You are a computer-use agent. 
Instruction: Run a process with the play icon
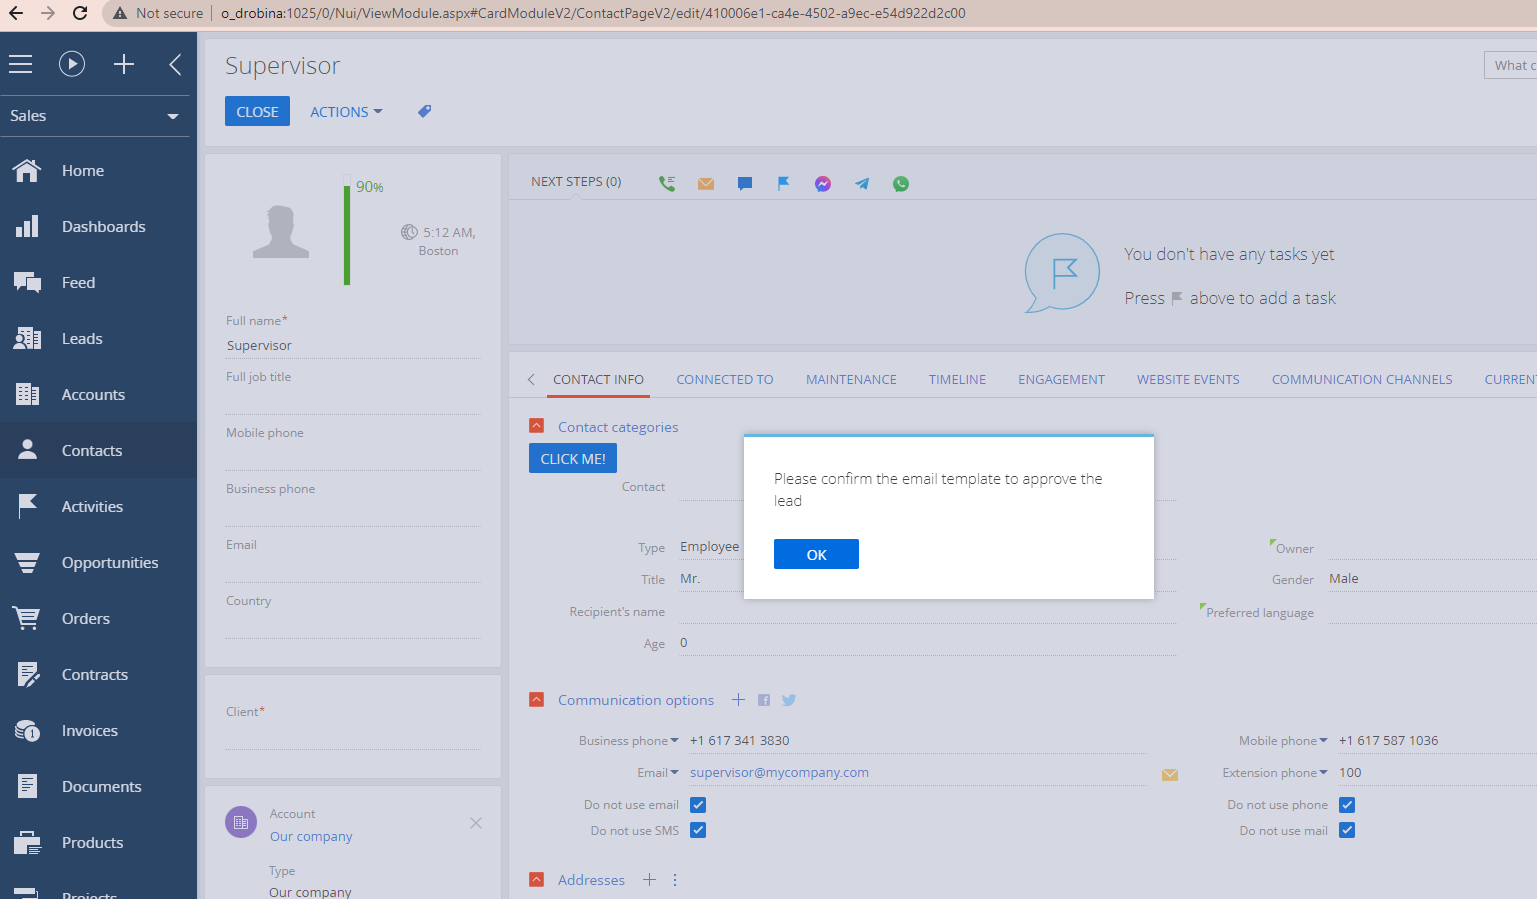click(x=72, y=64)
